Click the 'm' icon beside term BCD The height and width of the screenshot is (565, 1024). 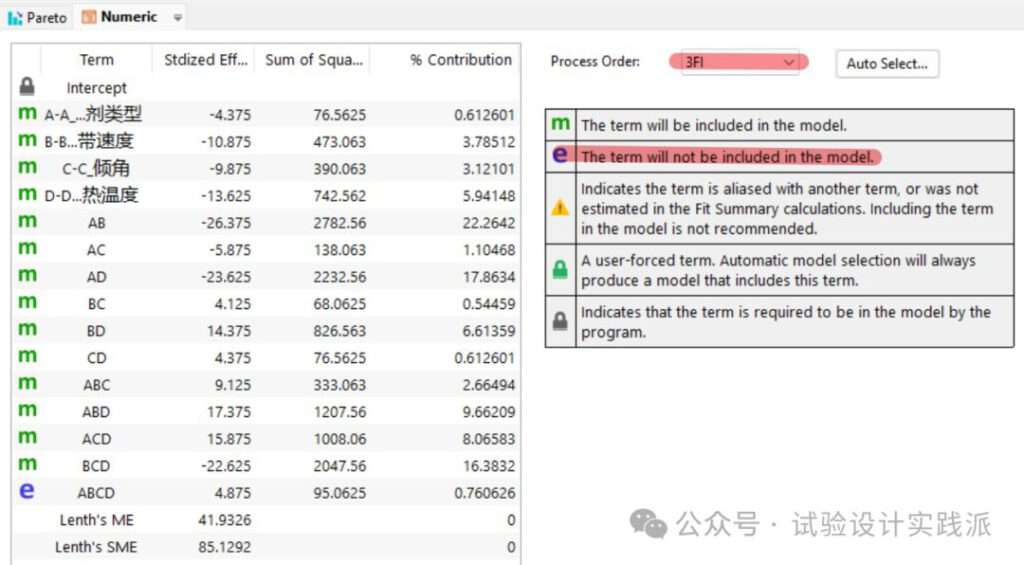click(x=27, y=464)
